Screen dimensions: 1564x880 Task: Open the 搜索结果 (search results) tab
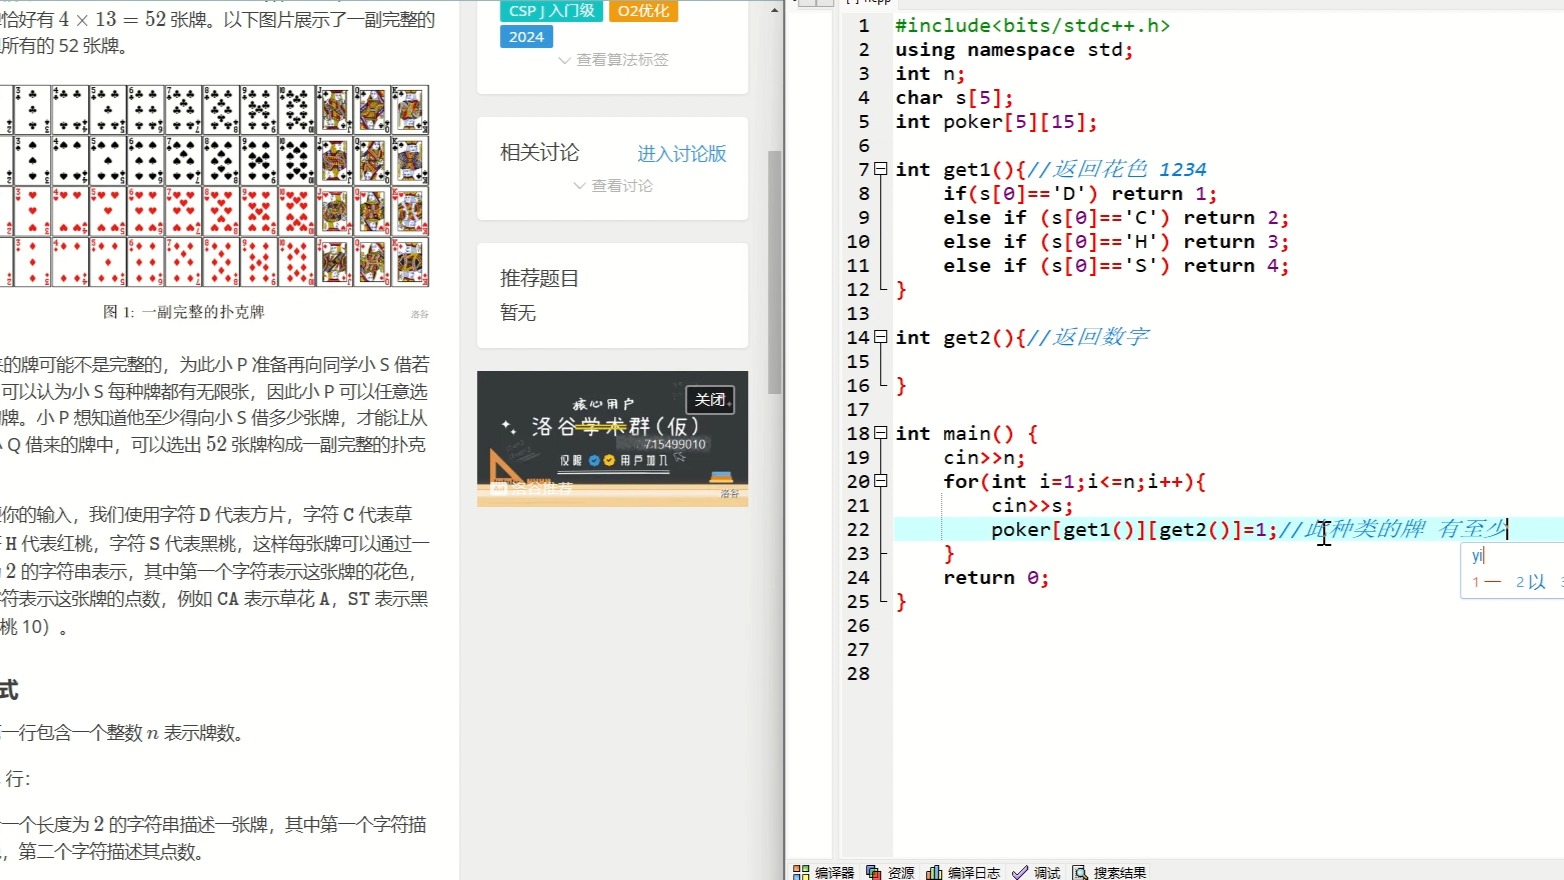(1109, 872)
